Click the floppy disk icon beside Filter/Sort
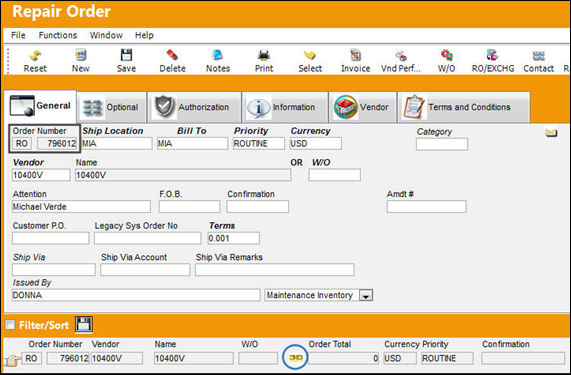 84,324
